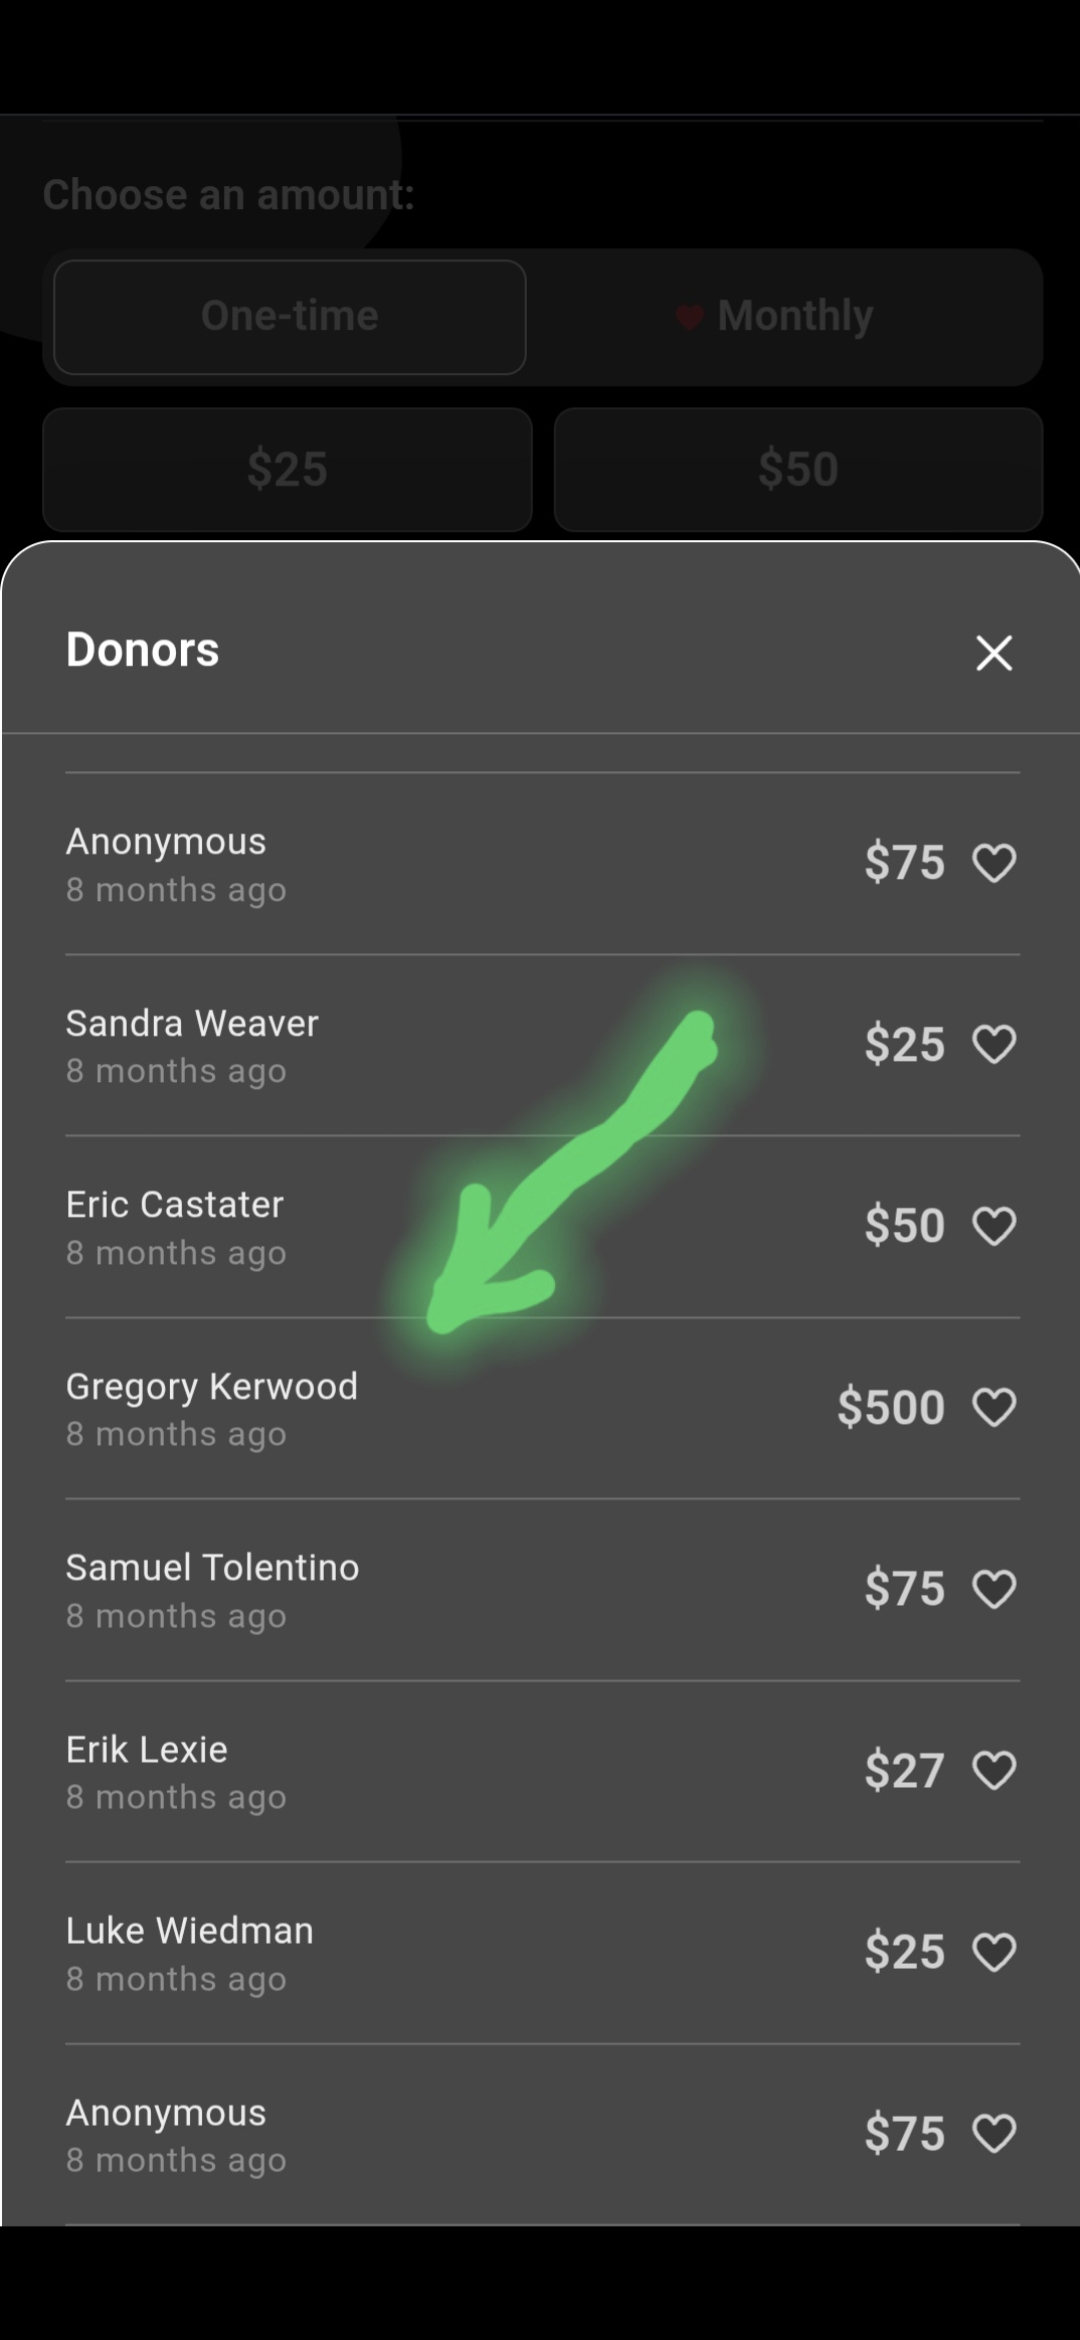Tap Erik Lexie donor name
1080x2340 pixels.
(147, 1750)
